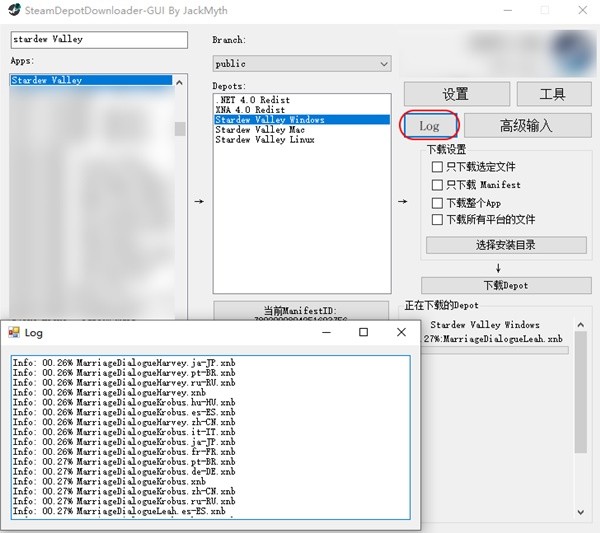
Task: Close the Log window
Action: pyautogui.click(x=401, y=332)
